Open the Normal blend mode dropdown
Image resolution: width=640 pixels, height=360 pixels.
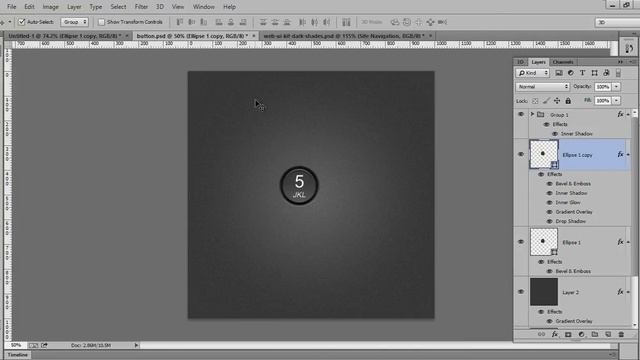542,87
